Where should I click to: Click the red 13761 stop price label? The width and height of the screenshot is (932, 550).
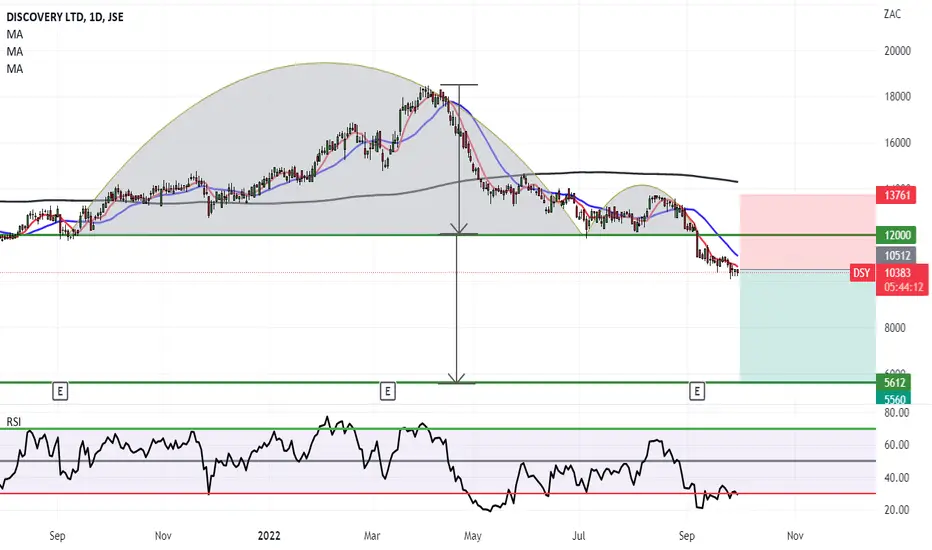[x=896, y=194]
